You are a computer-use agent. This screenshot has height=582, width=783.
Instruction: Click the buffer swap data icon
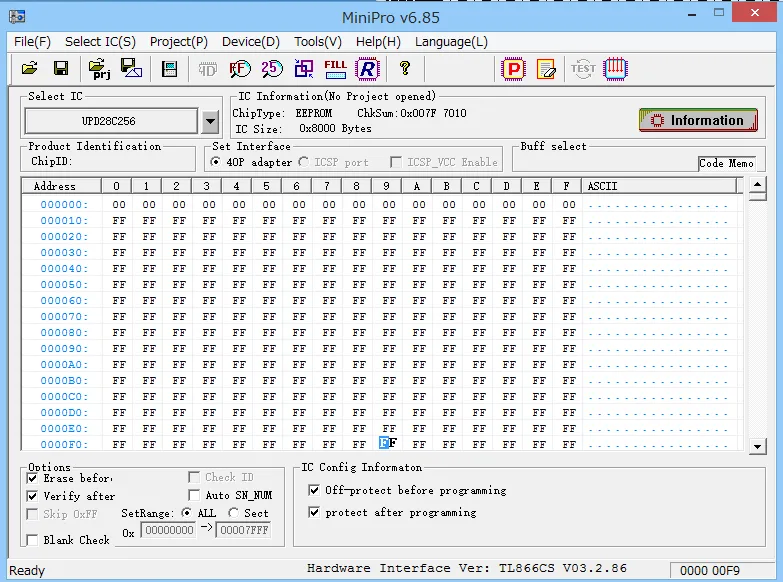point(304,68)
